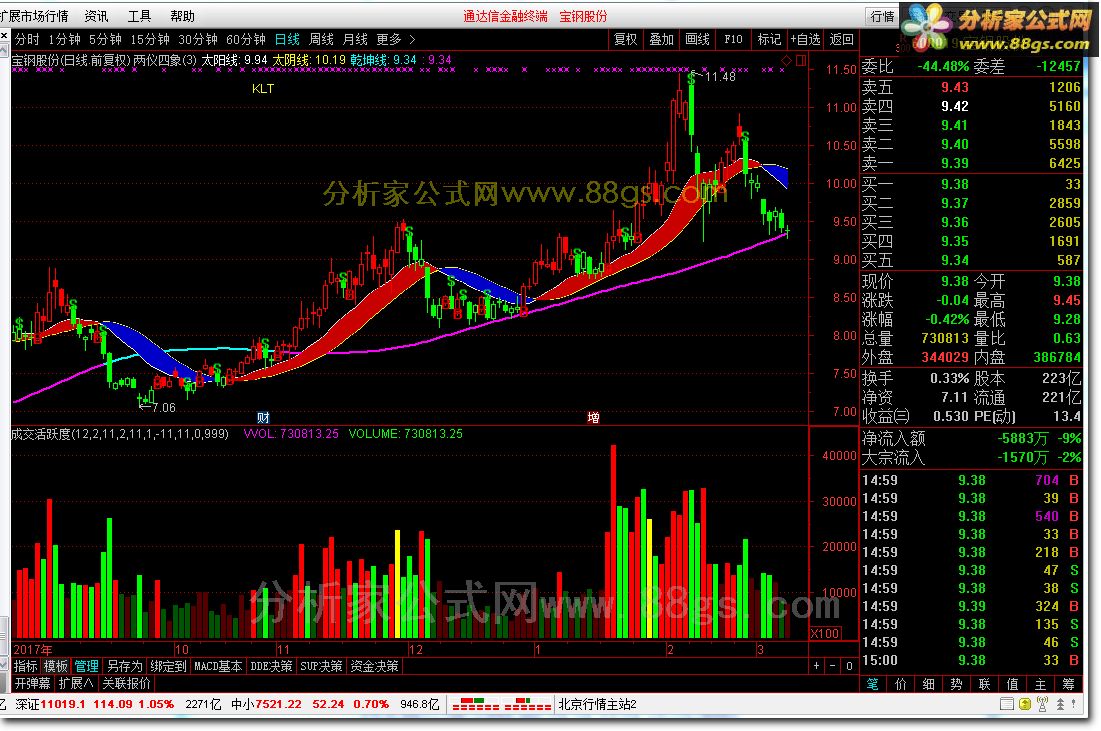1101x731 pixels.
Task: Select DDE决策 template
Action: [271, 666]
